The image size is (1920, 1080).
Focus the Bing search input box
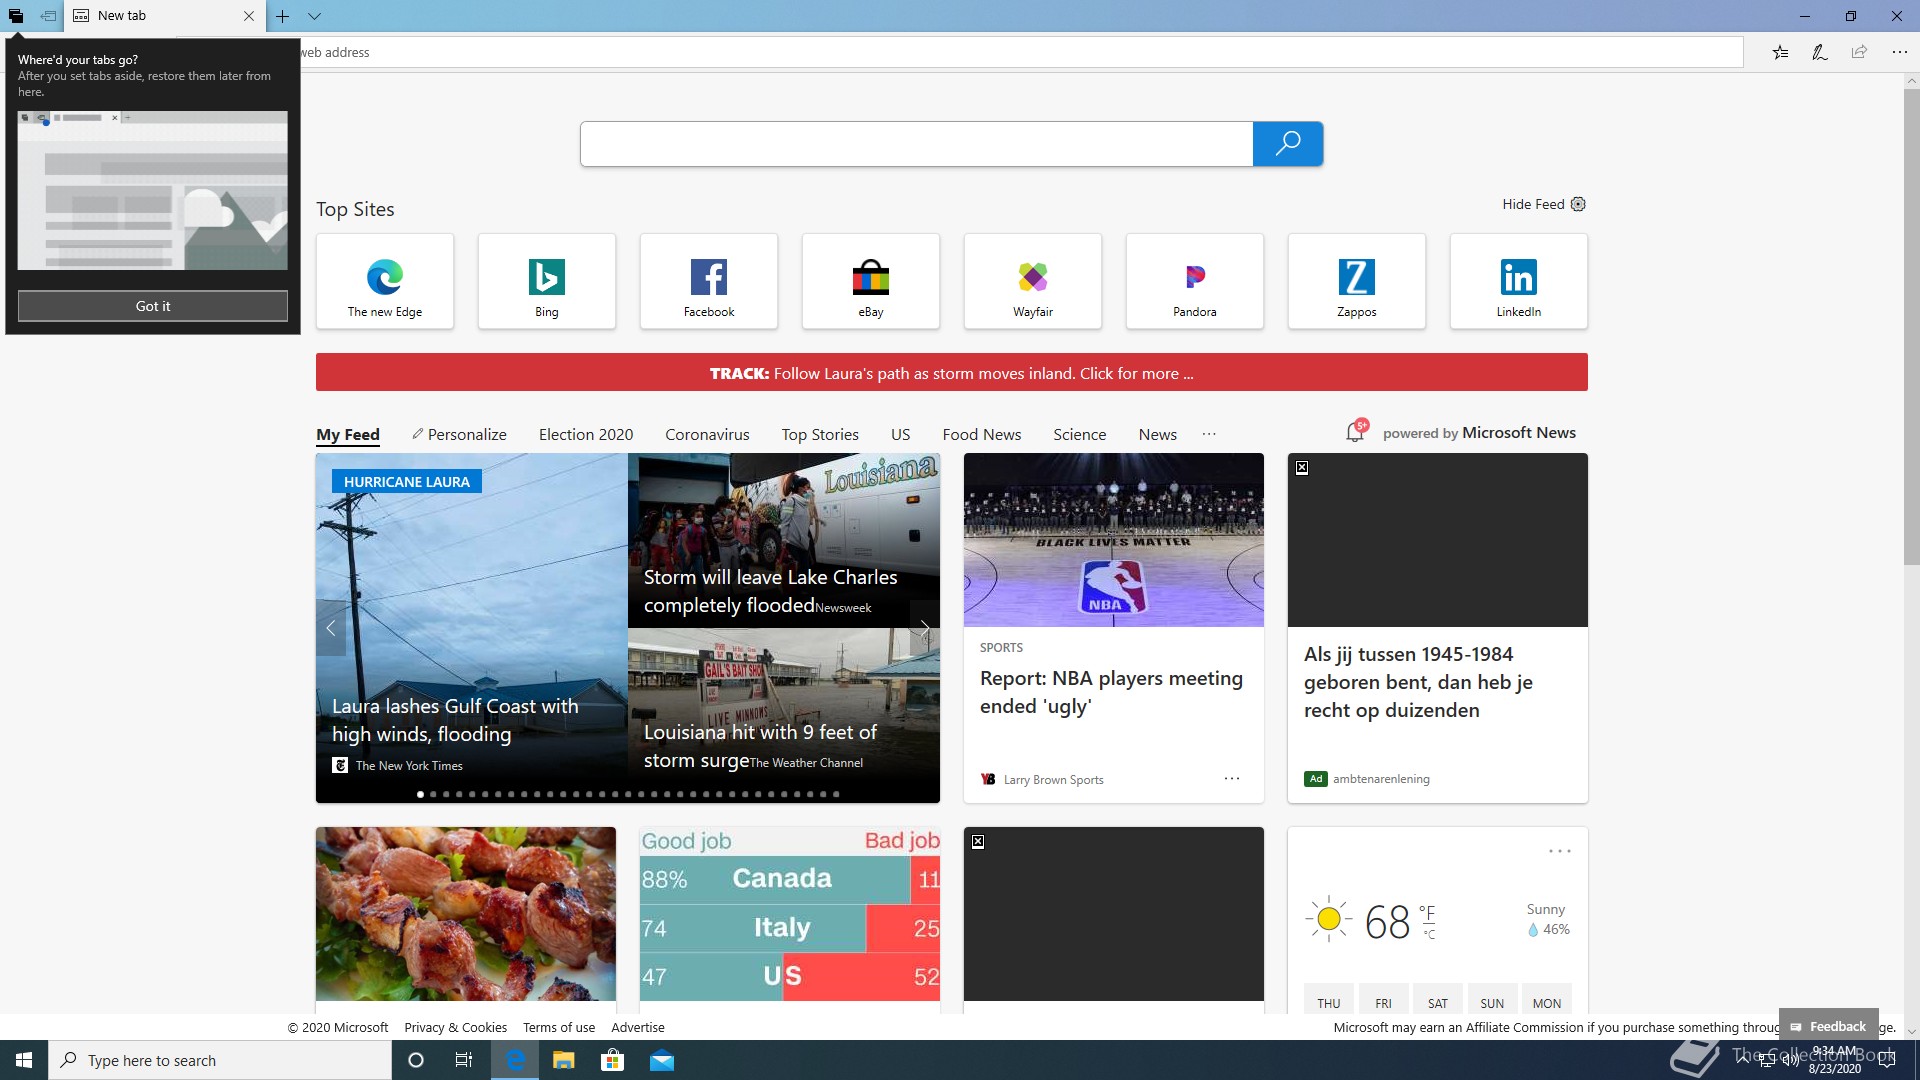pyautogui.click(x=916, y=144)
